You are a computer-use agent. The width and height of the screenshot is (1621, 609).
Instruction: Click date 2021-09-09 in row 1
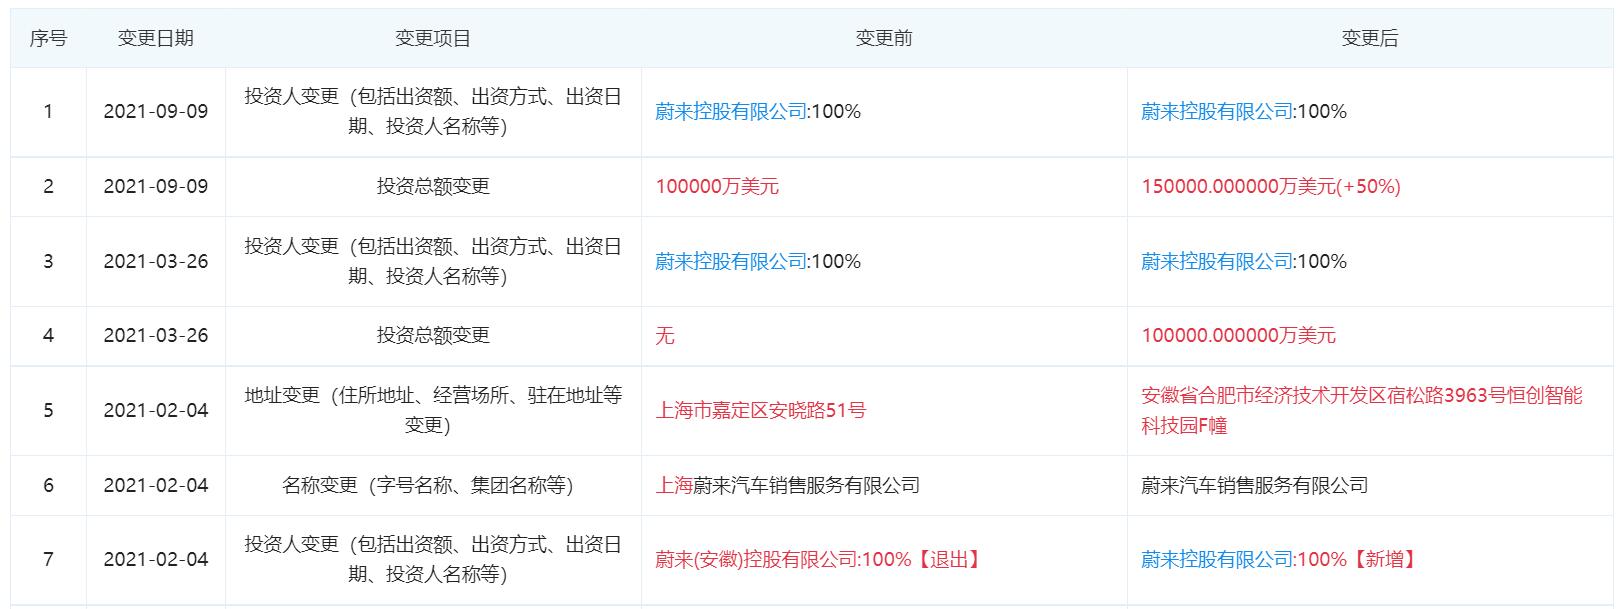[x=156, y=112]
